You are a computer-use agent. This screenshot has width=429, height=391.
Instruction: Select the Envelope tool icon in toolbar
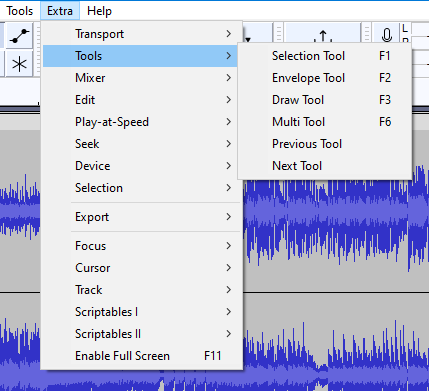[19, 36]
